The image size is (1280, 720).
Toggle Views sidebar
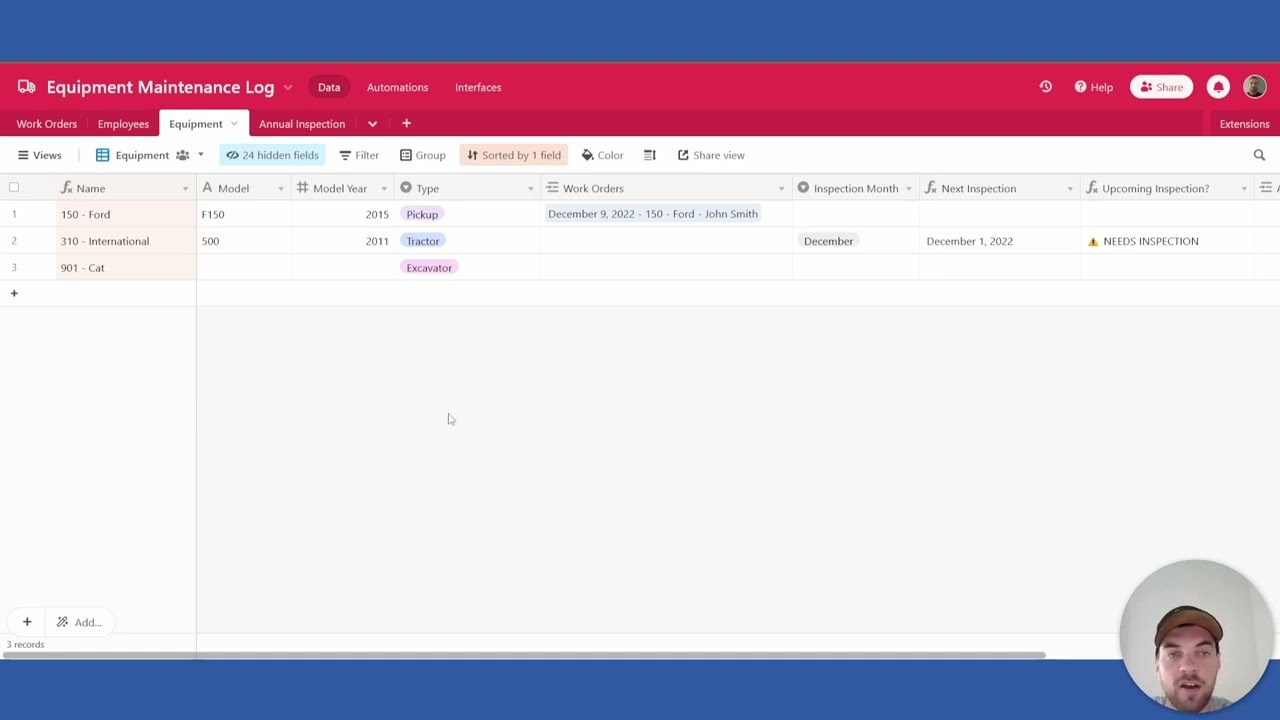click(39, 155)
